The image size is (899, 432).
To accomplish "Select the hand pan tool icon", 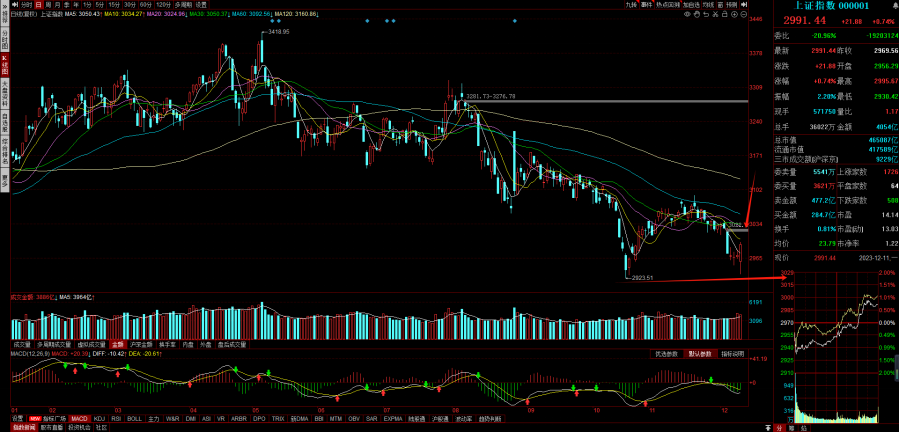I will 697,14.
